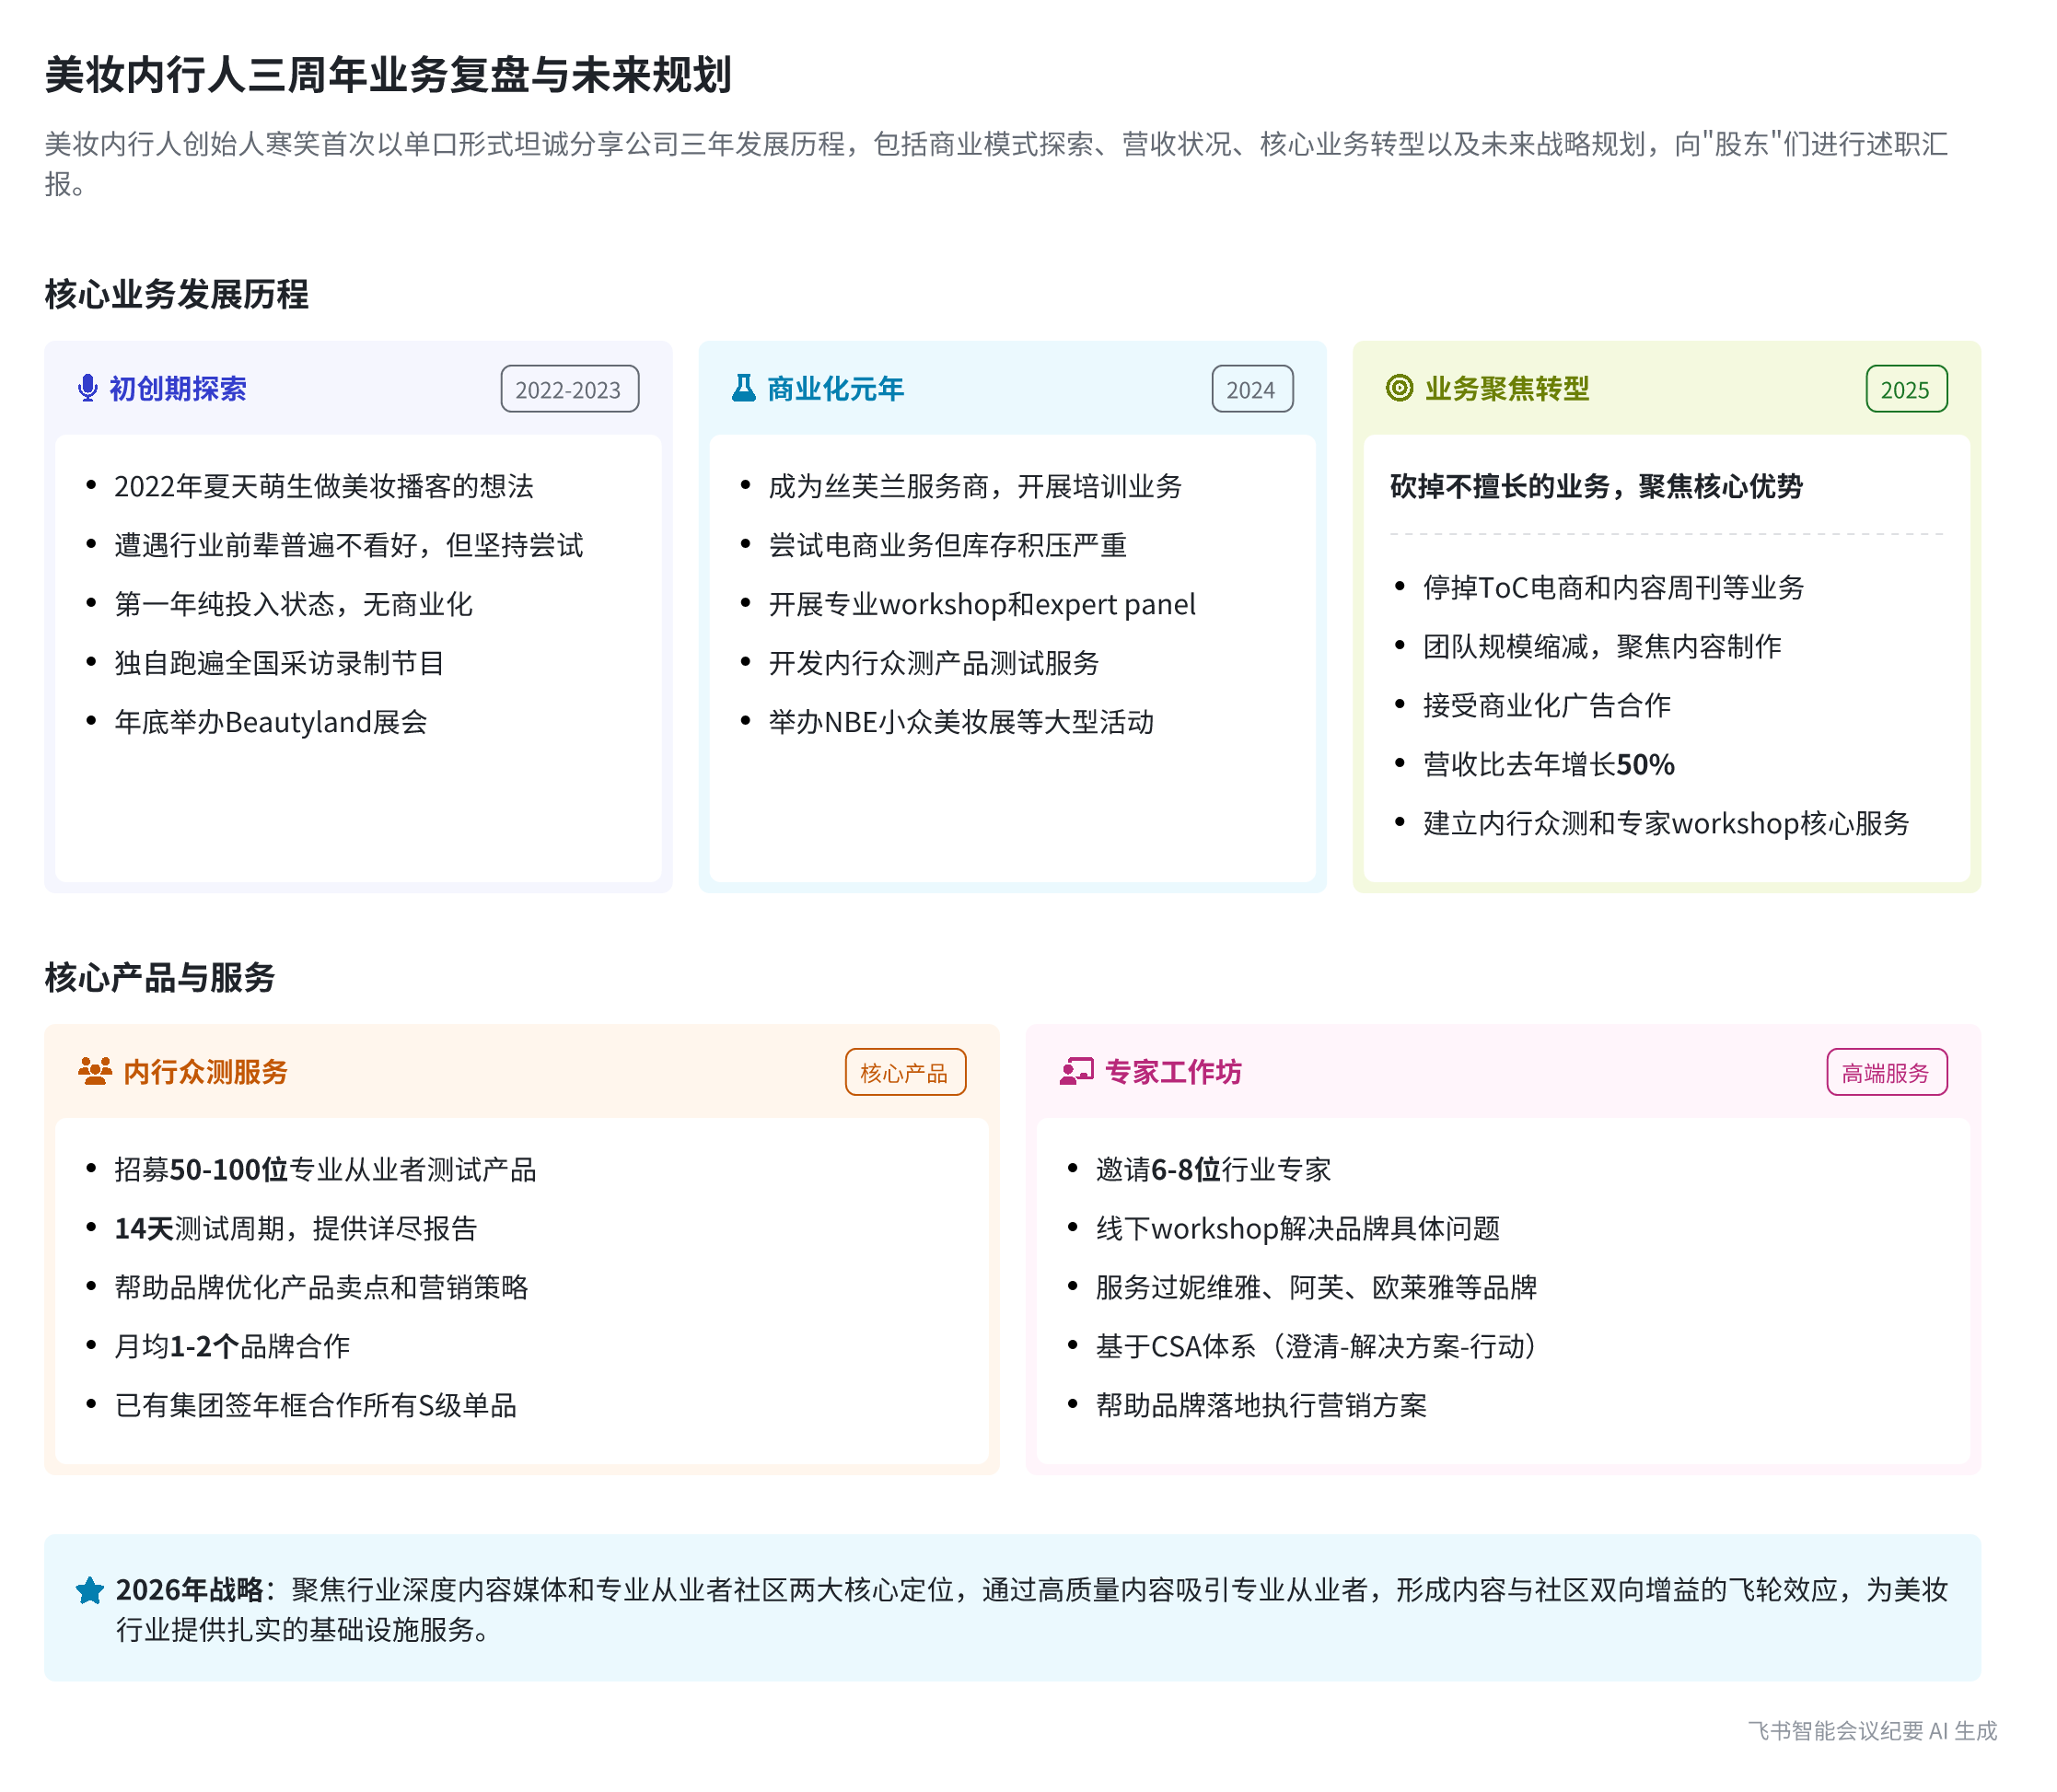The height and width of the screenshot is (1792, 2057).
Task: Click the 初创期探索 card title
Action: coord(178,389)
